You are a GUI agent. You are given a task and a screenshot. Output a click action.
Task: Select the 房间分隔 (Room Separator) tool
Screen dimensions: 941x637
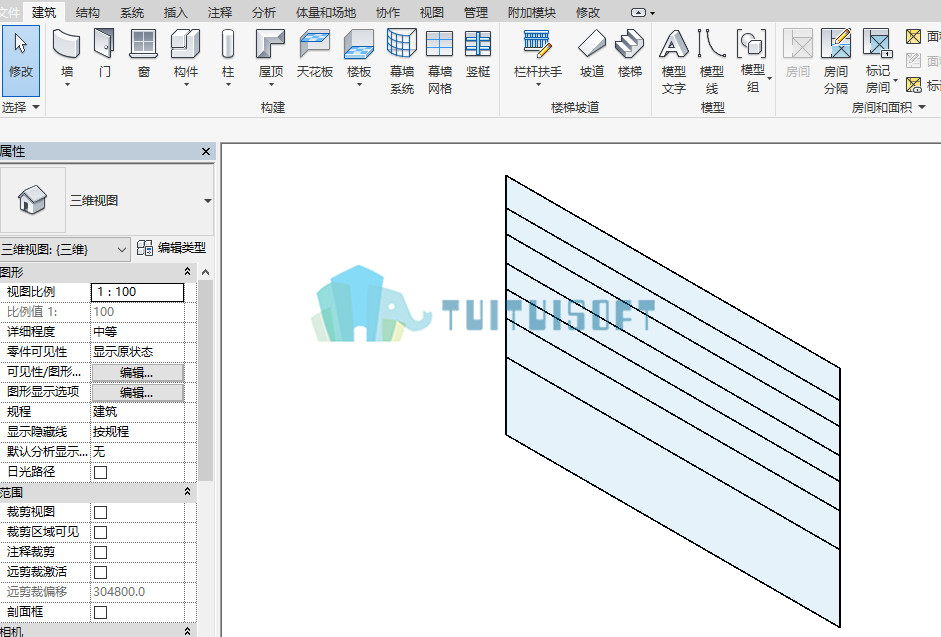click(x=836, y=61)
